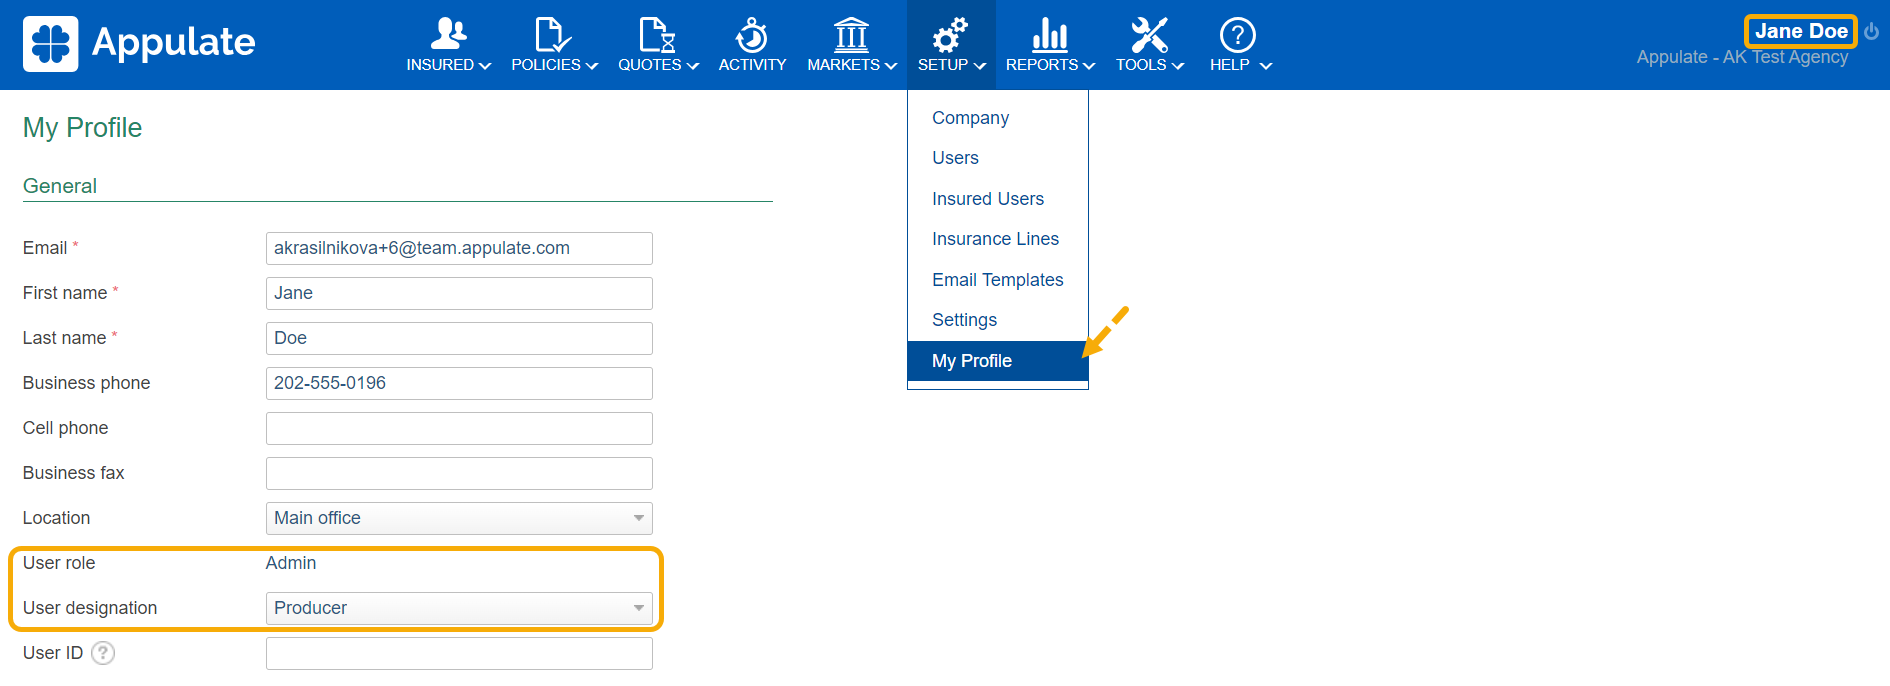
Task: Expand the Setup menu gears icon
Action: [x=950, y=35]
